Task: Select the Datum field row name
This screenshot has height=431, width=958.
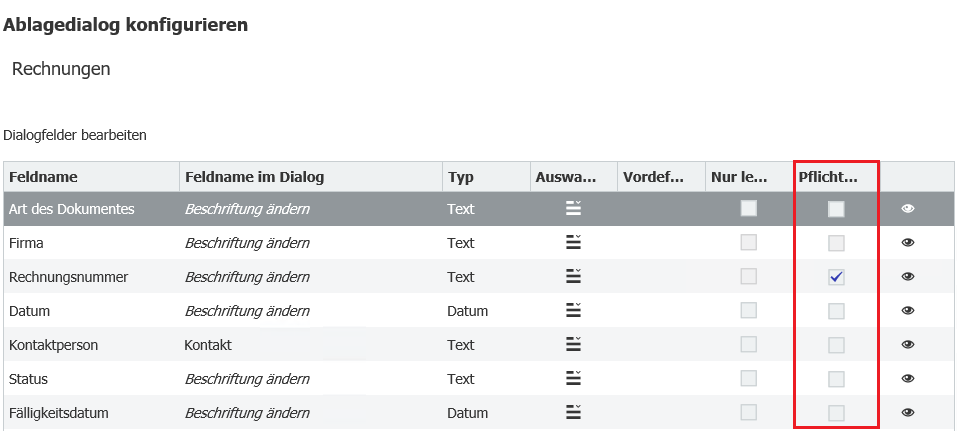Action: coord(29,311)
